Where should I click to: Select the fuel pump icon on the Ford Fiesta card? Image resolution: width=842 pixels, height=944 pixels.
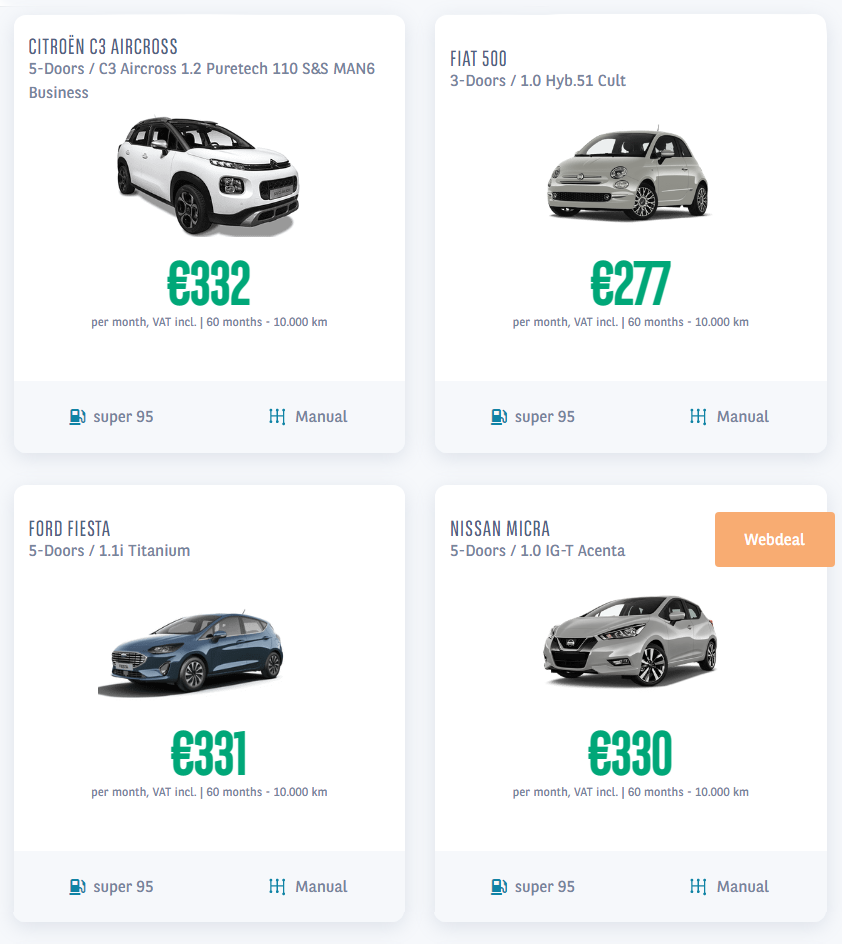point(78,886)
